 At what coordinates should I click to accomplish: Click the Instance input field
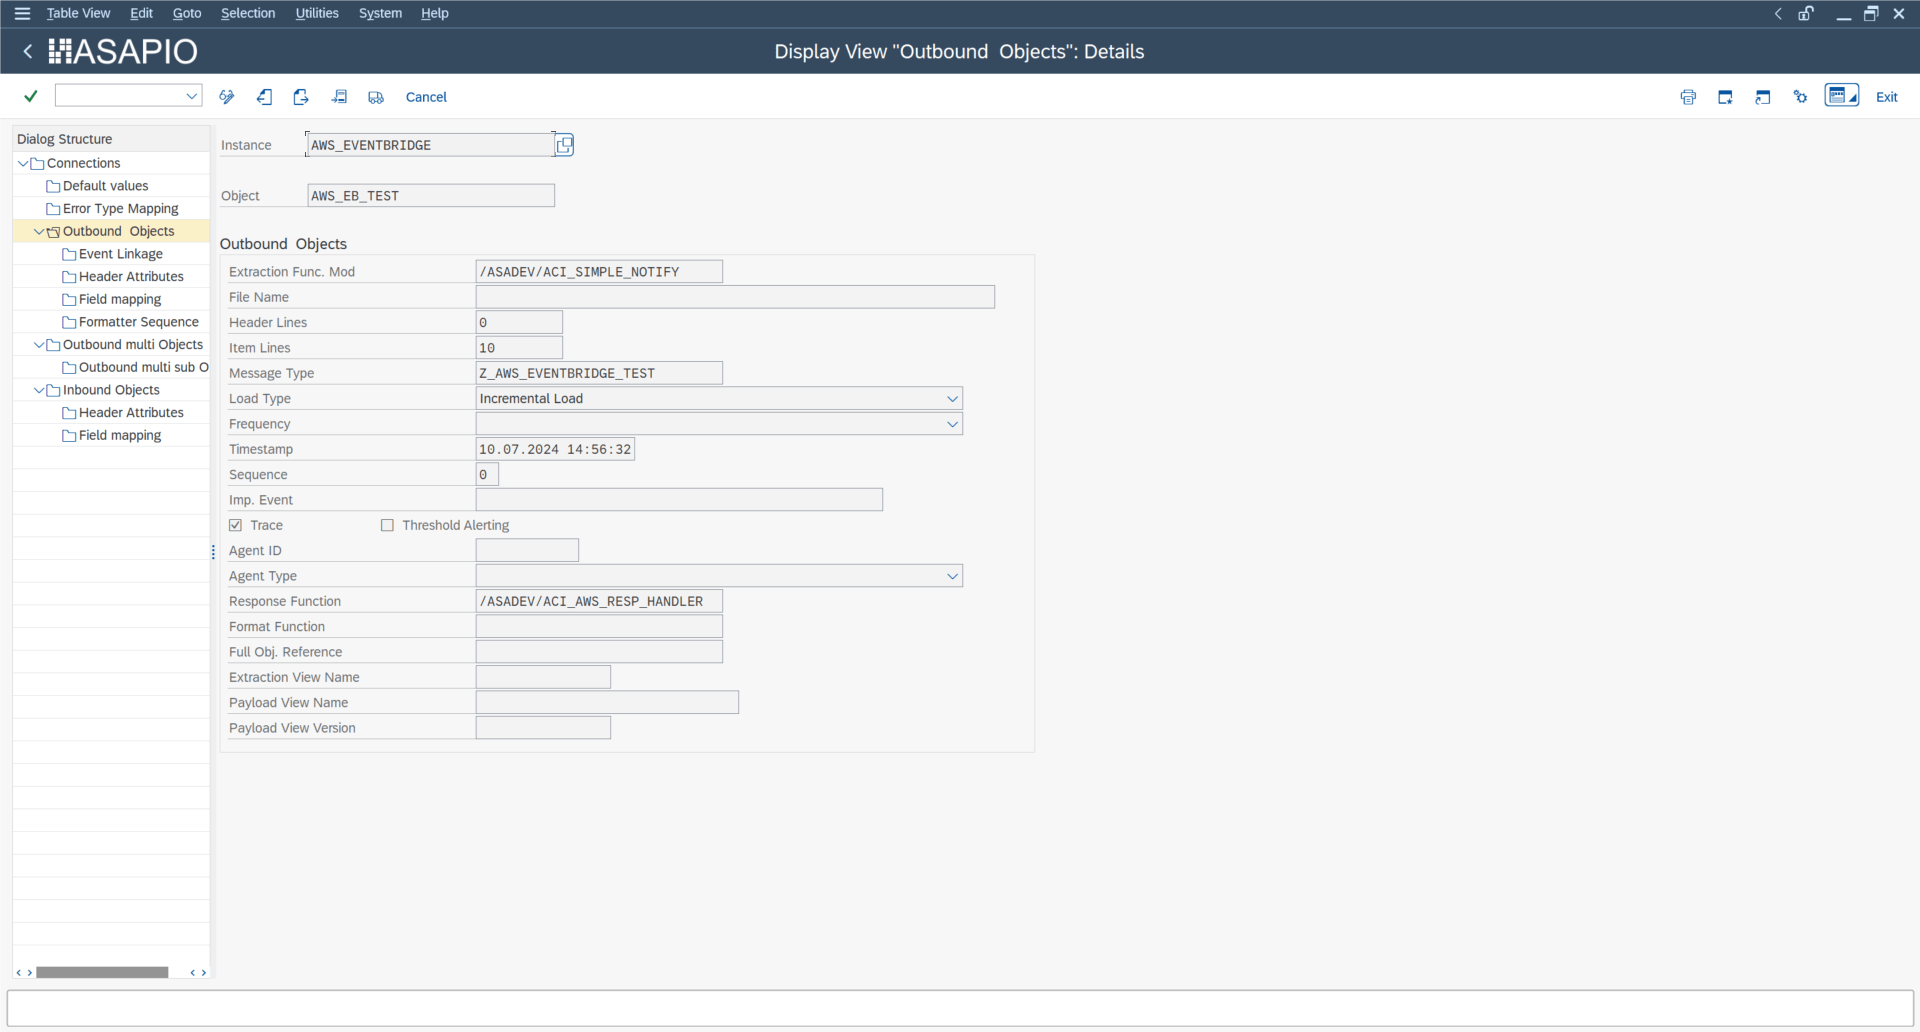[430, 145]
